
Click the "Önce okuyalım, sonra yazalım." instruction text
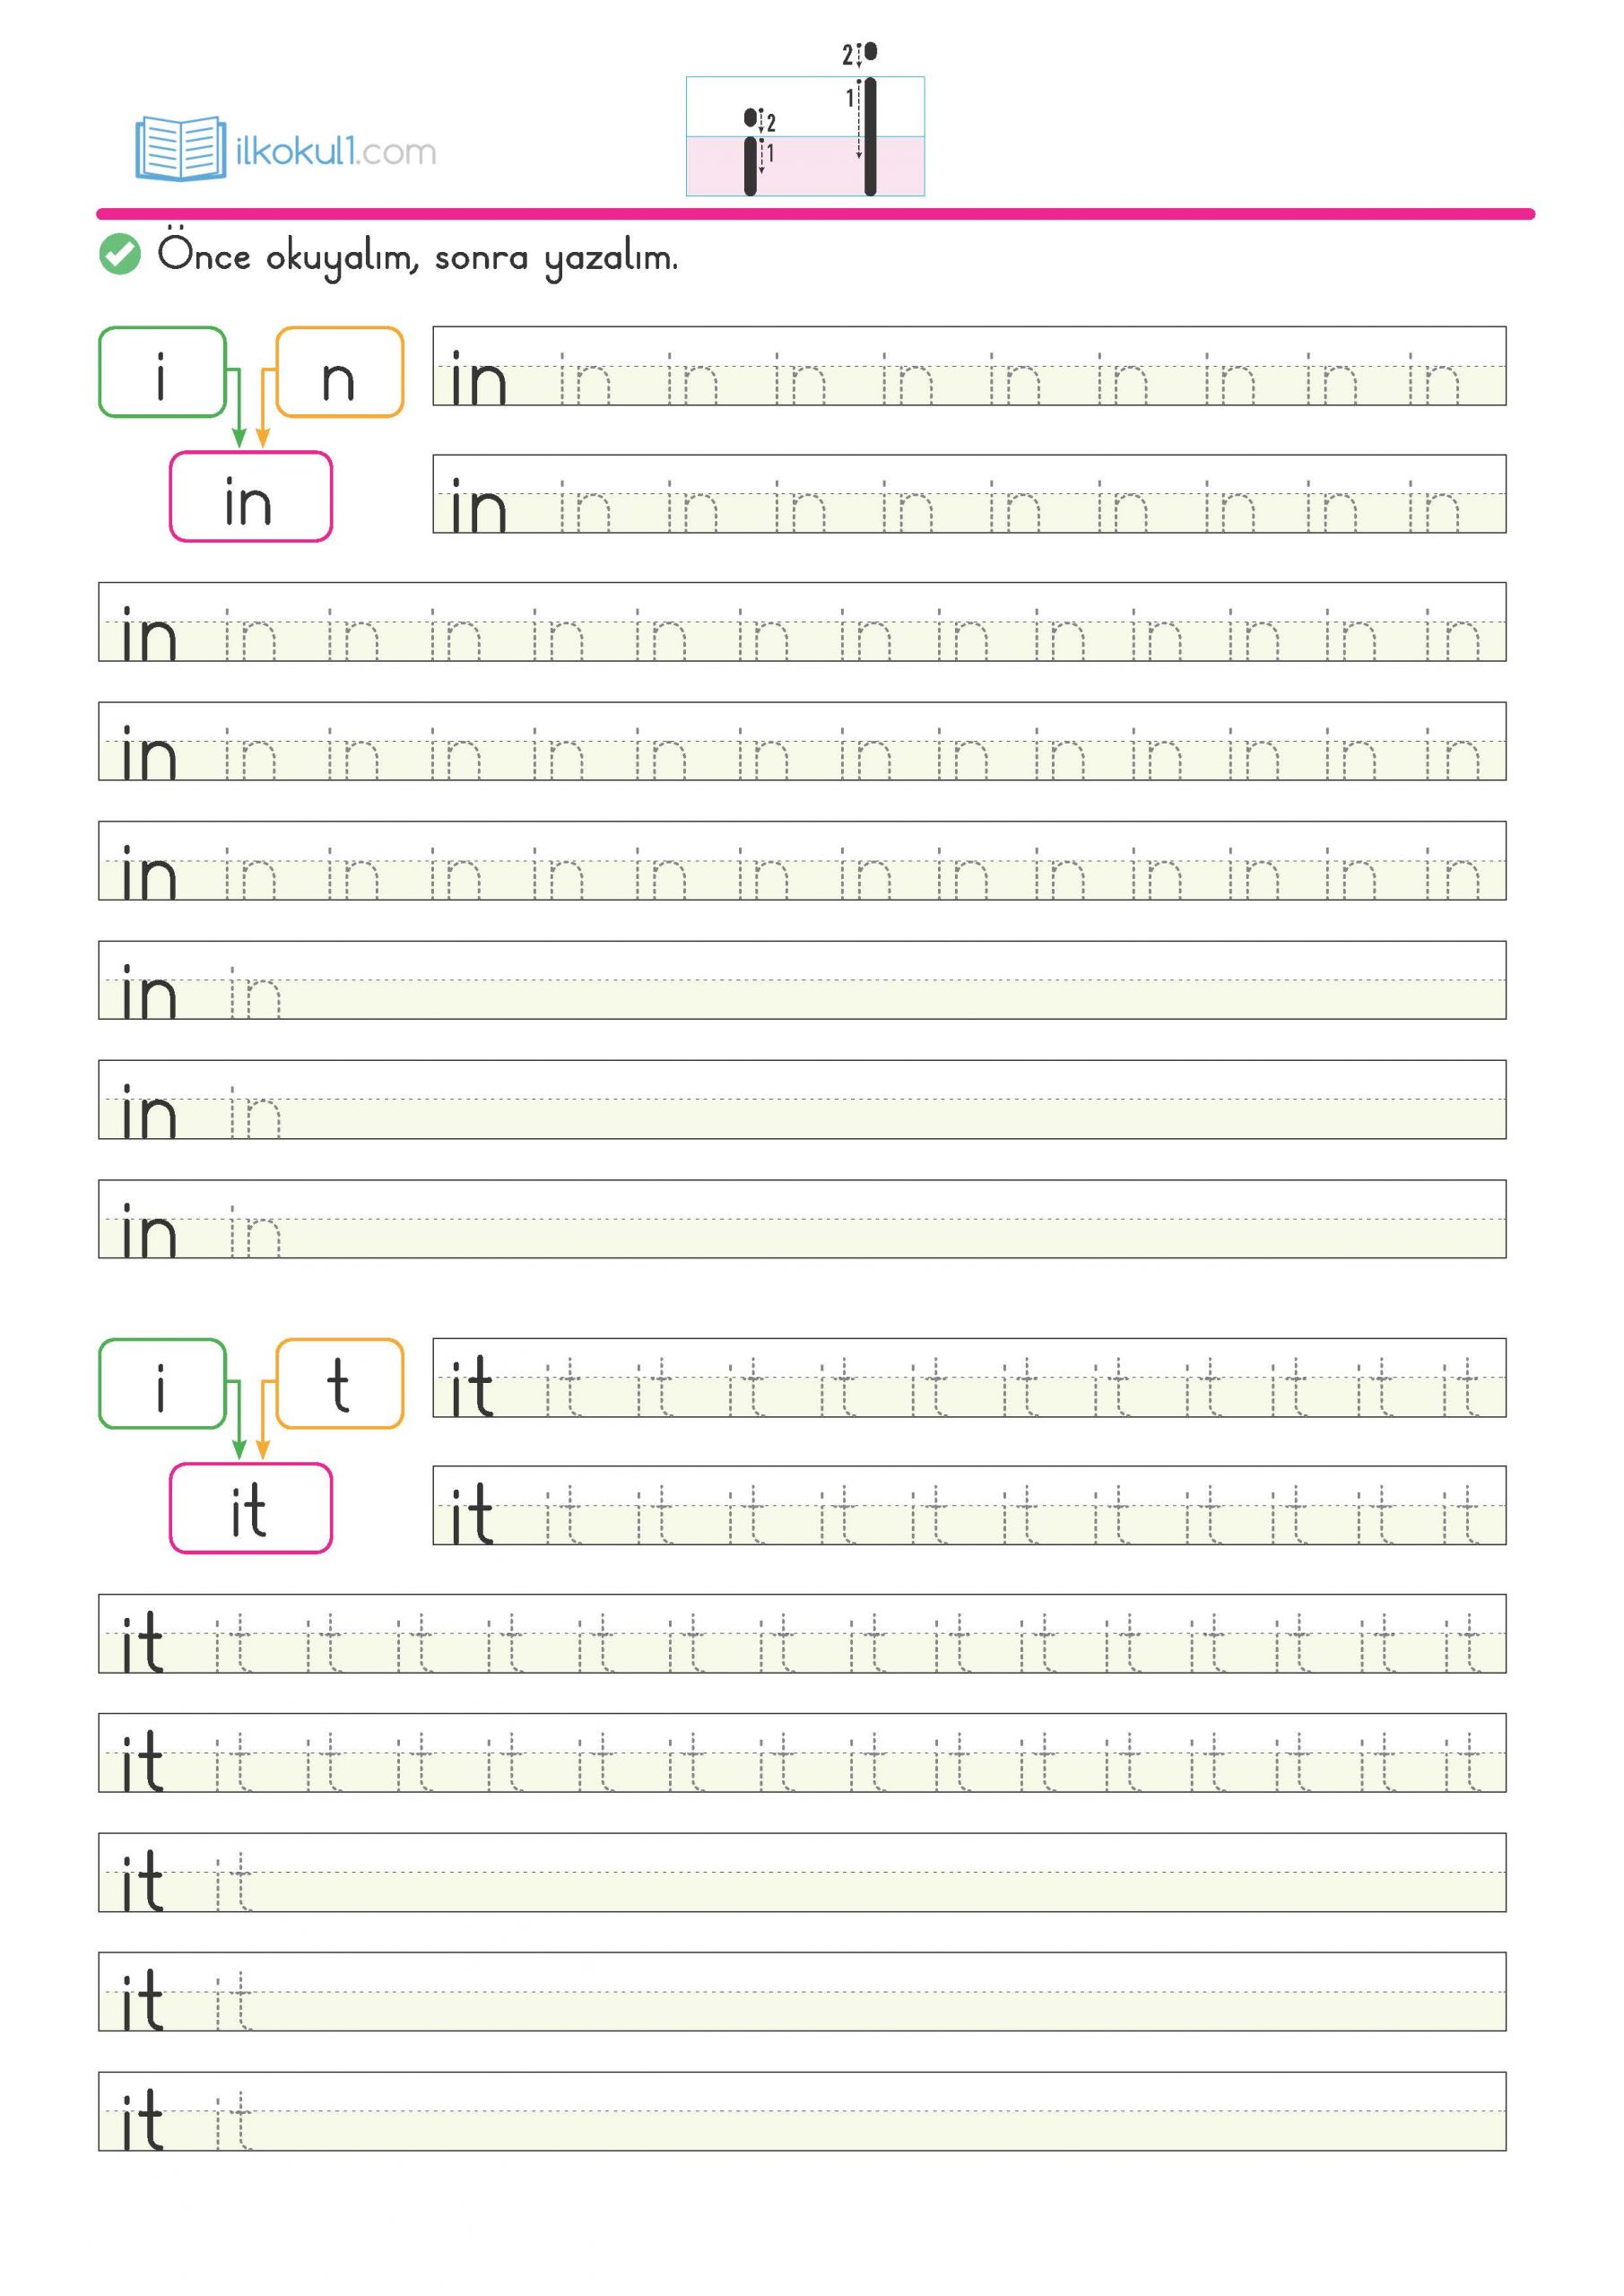pyautogui.click(x=417, y=257)
